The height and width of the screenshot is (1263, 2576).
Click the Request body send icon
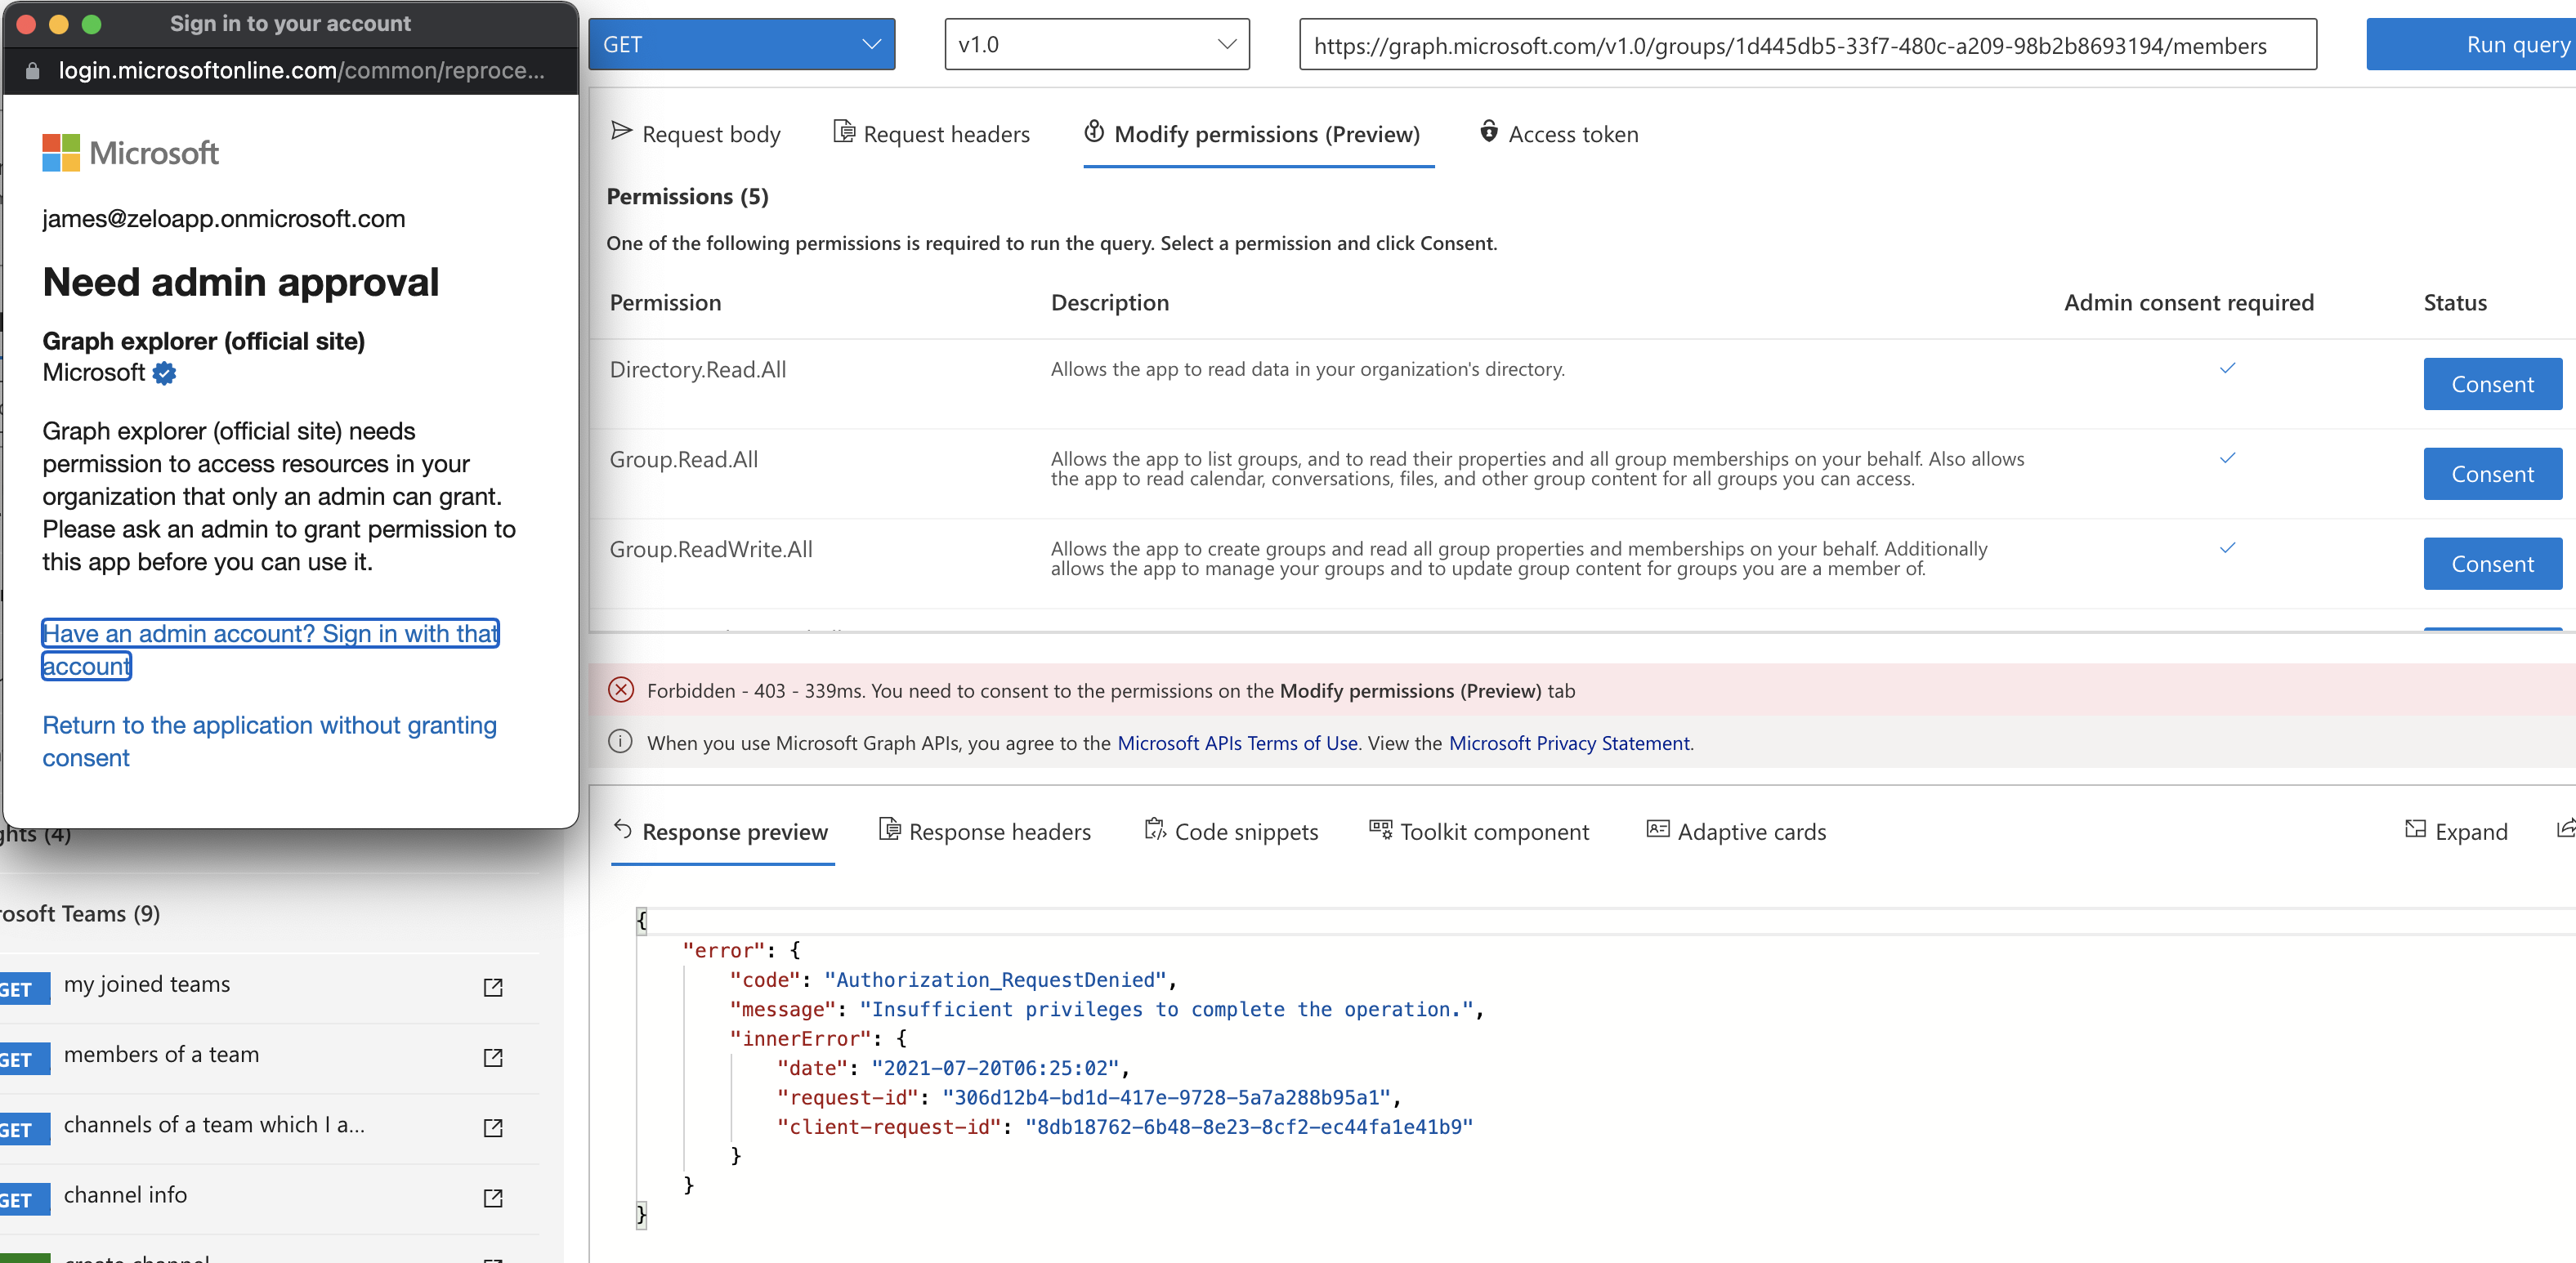[621, 131]
